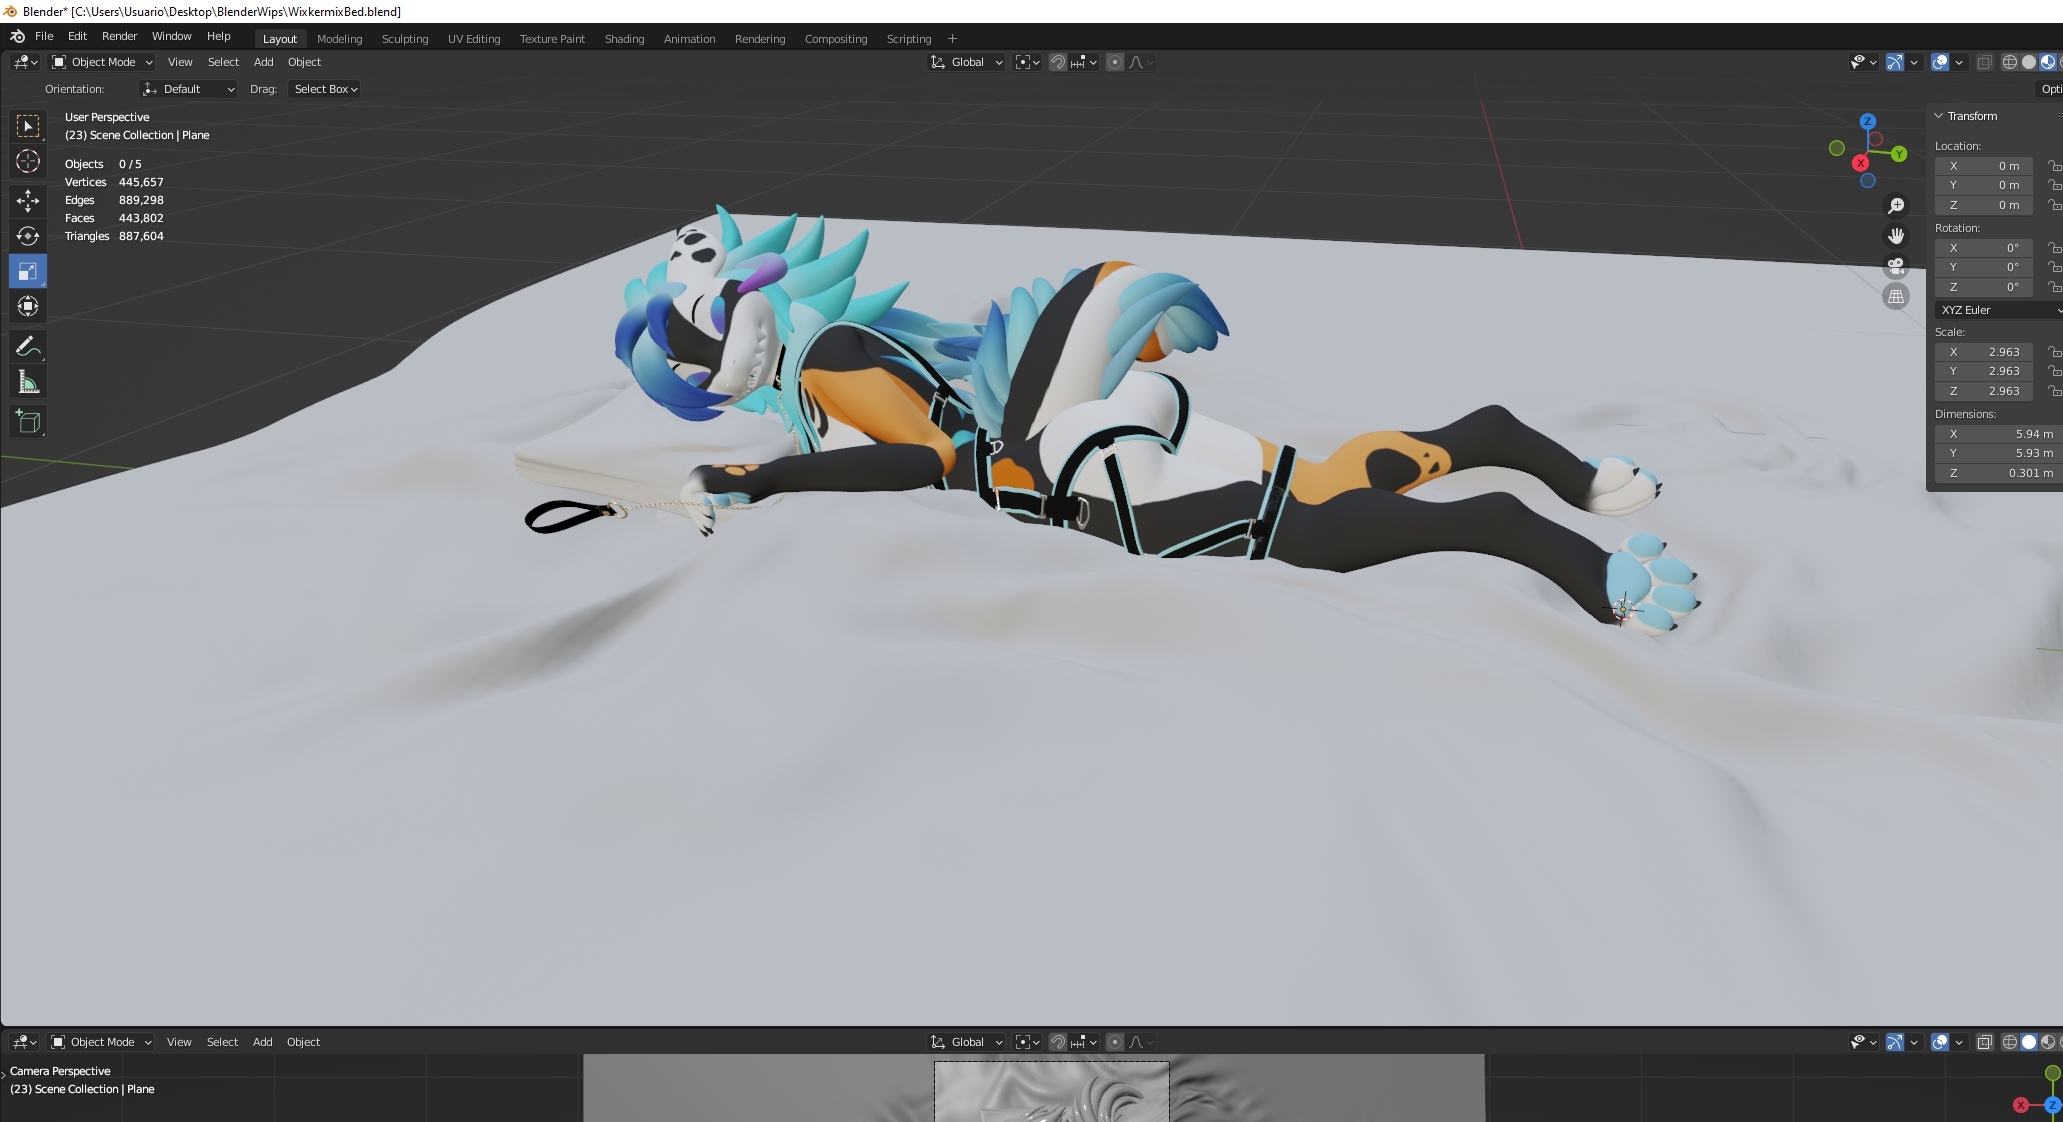Open the Object Mode dropdown at top
Screen dimensions: 2063x1122
[102, 62]
